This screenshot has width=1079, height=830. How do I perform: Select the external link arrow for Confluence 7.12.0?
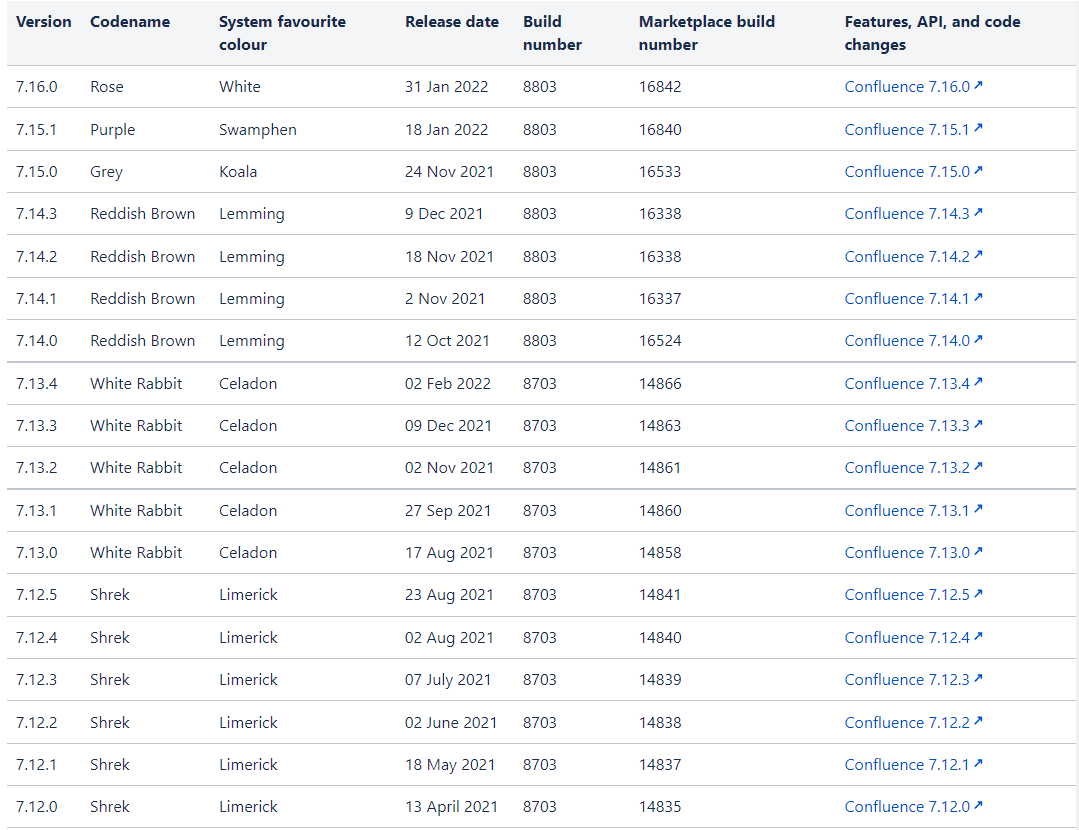point(979,806)
